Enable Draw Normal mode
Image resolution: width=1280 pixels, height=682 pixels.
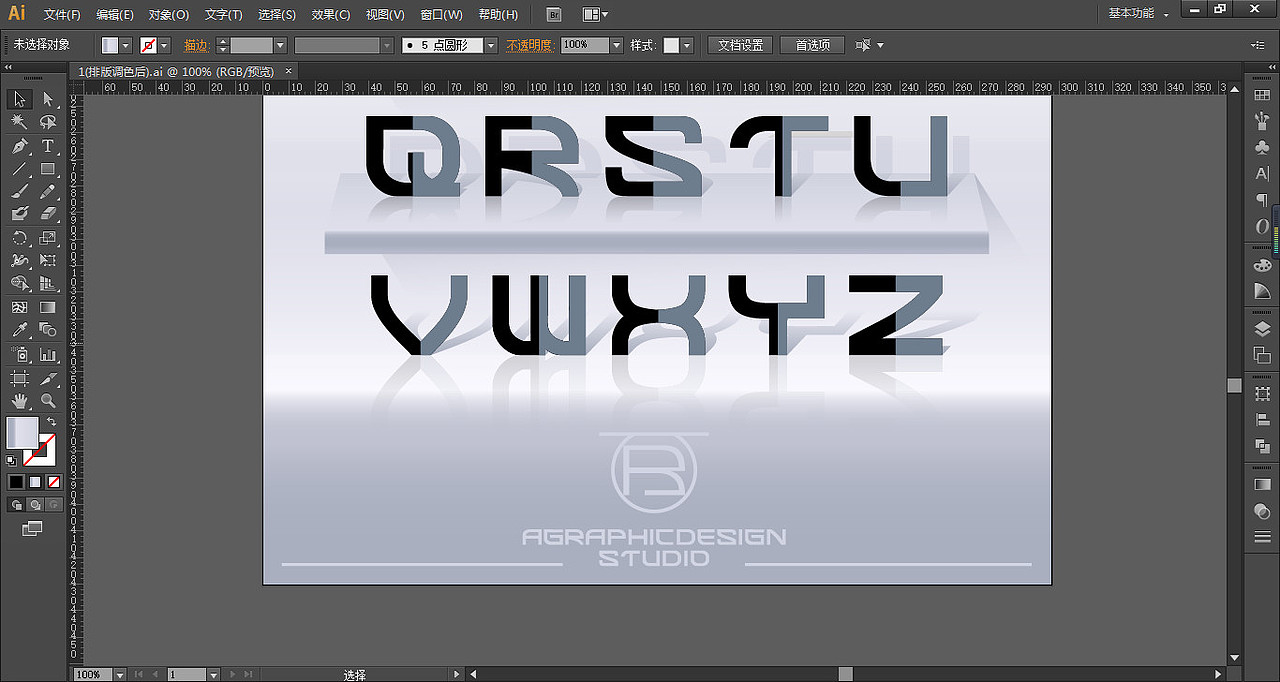pos(16,505)
